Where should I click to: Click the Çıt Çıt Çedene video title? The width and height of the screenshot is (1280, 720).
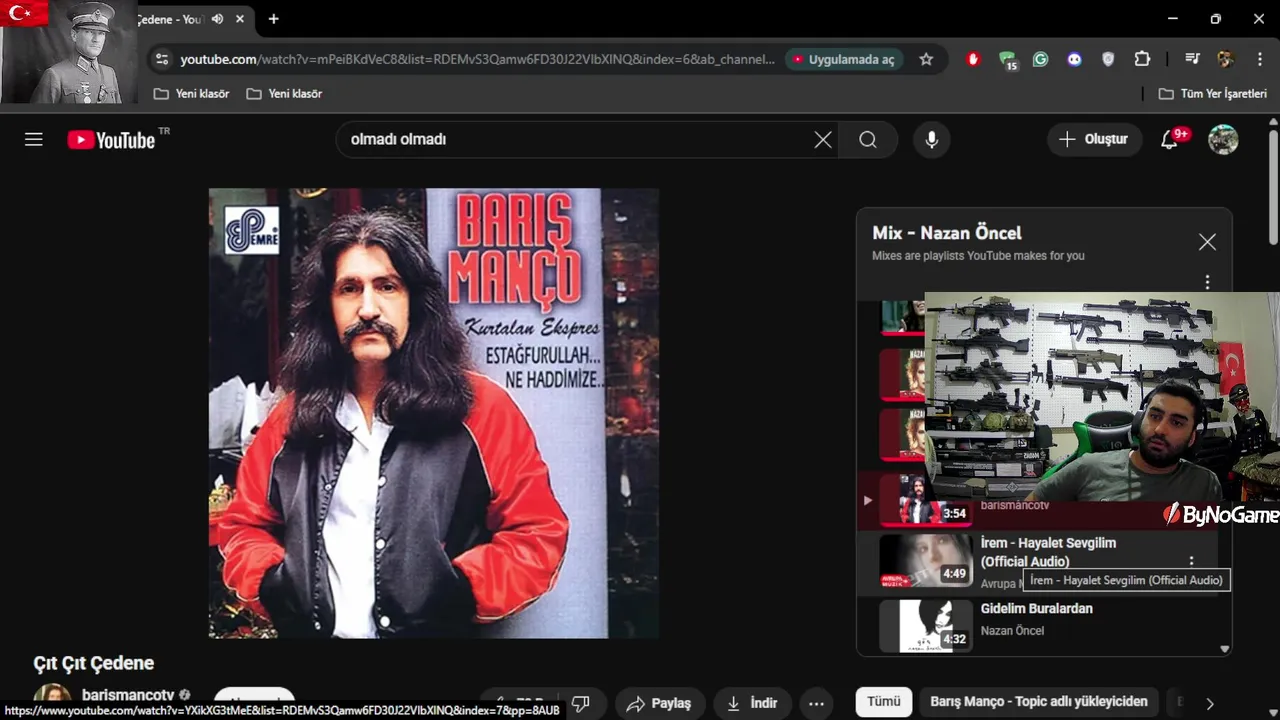pos(94,663)
